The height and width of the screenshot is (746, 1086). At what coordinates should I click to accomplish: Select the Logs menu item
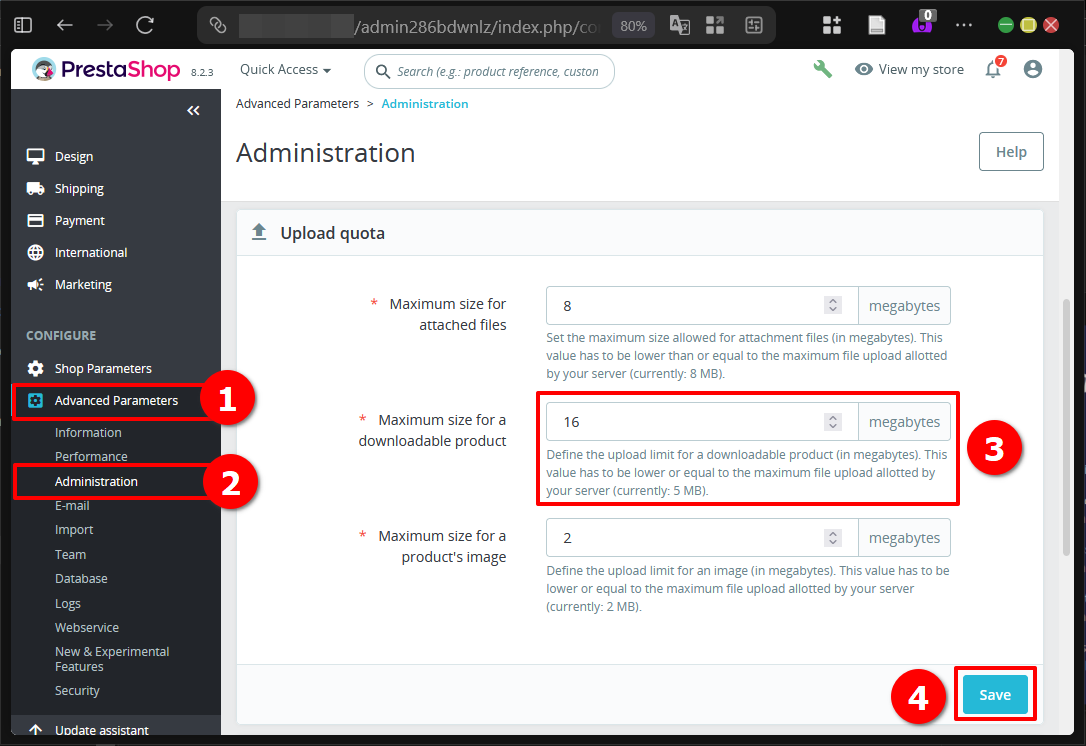(x=67, y=603)
